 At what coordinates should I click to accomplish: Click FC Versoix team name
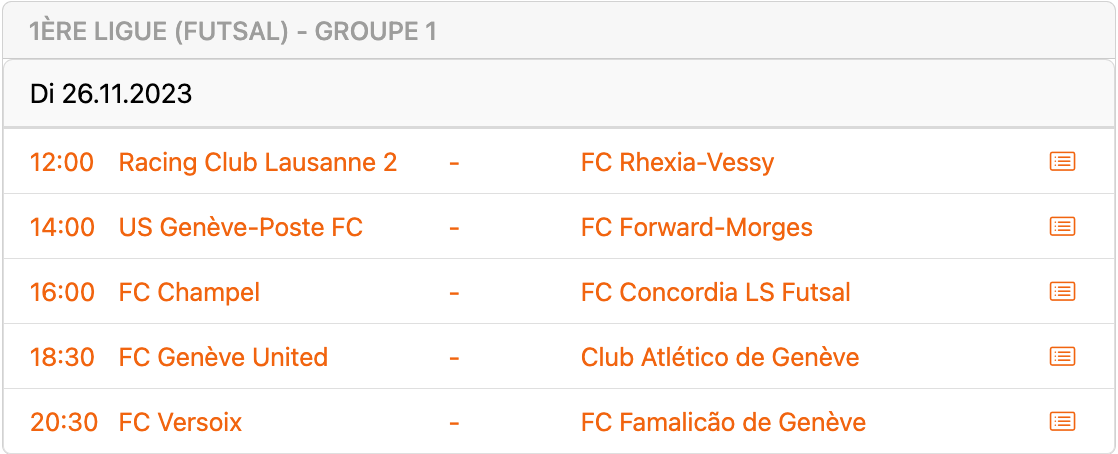(x=180, y=422)
